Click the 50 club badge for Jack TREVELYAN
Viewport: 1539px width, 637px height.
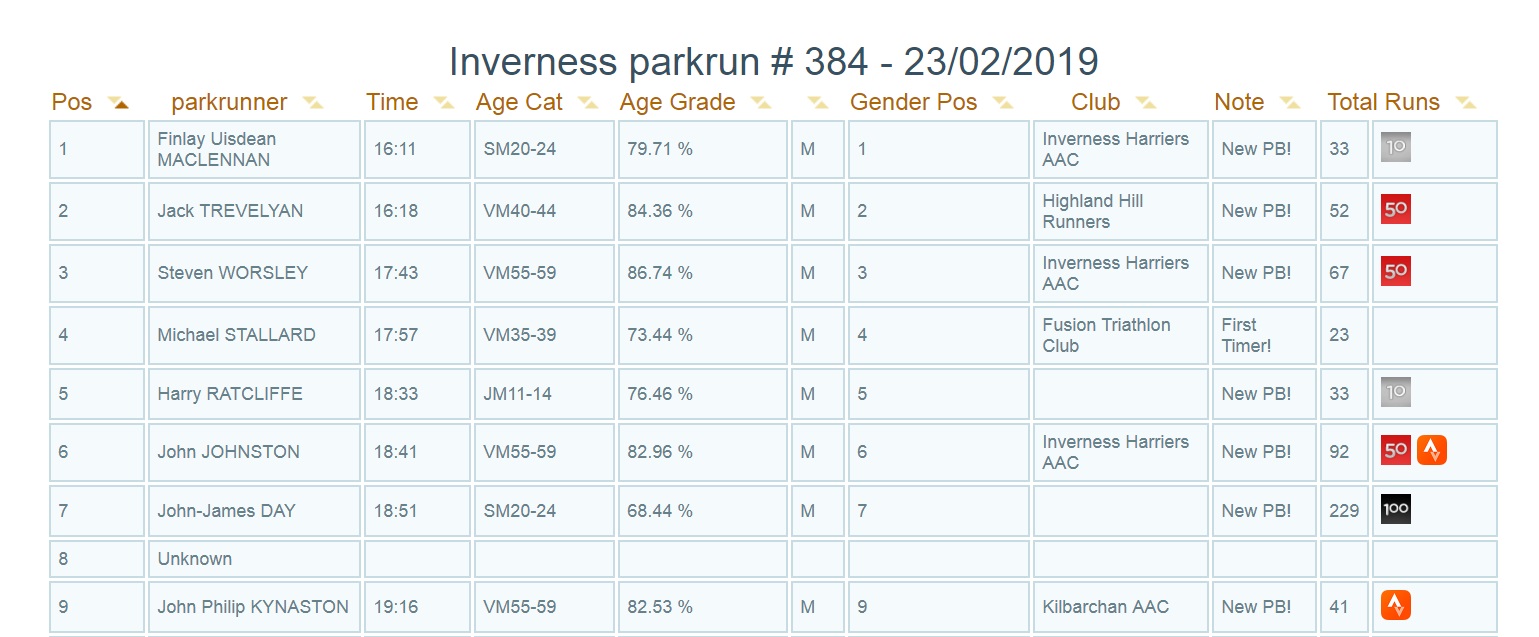[x=1395, y=210]
